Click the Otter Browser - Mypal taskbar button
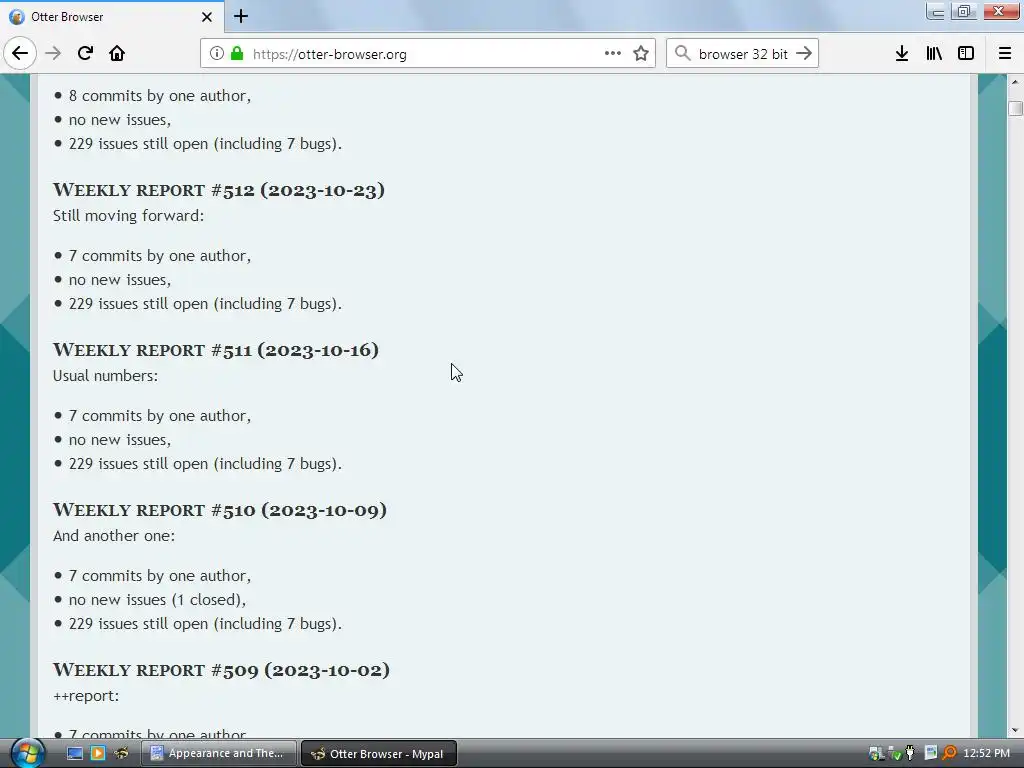 point(379,754)
